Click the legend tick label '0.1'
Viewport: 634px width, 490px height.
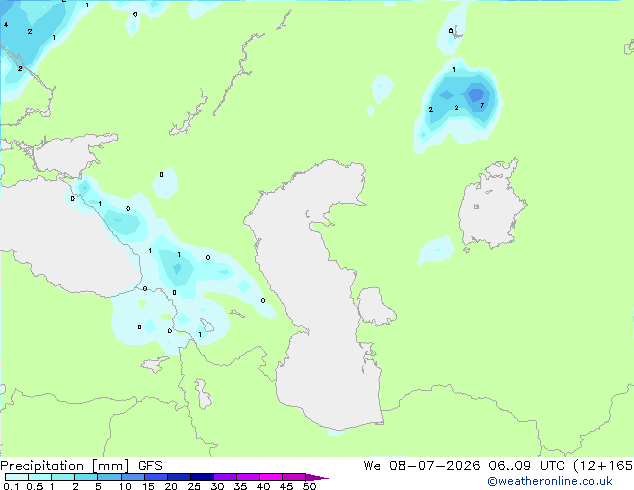(11, 486)
